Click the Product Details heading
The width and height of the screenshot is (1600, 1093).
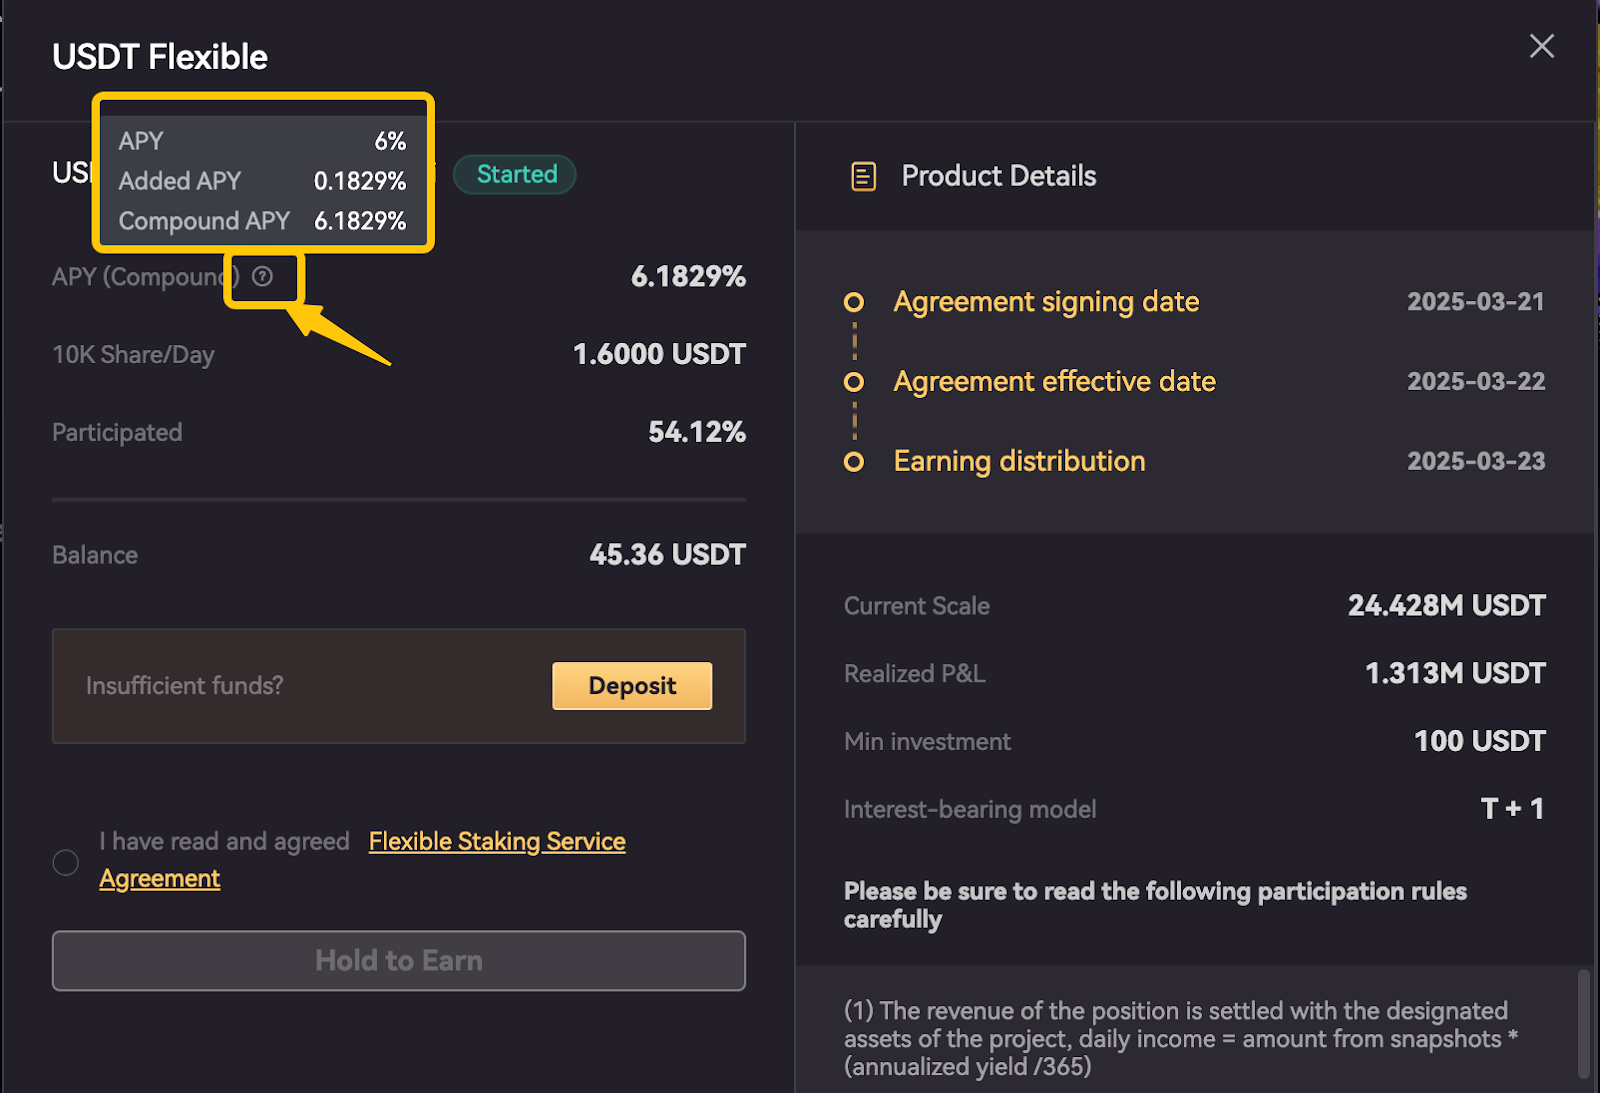point(998,177)
